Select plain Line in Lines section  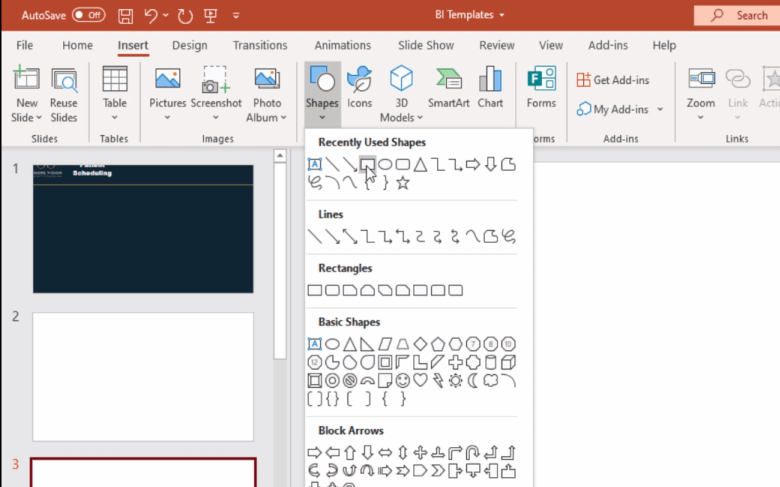[x=315, y=236]
